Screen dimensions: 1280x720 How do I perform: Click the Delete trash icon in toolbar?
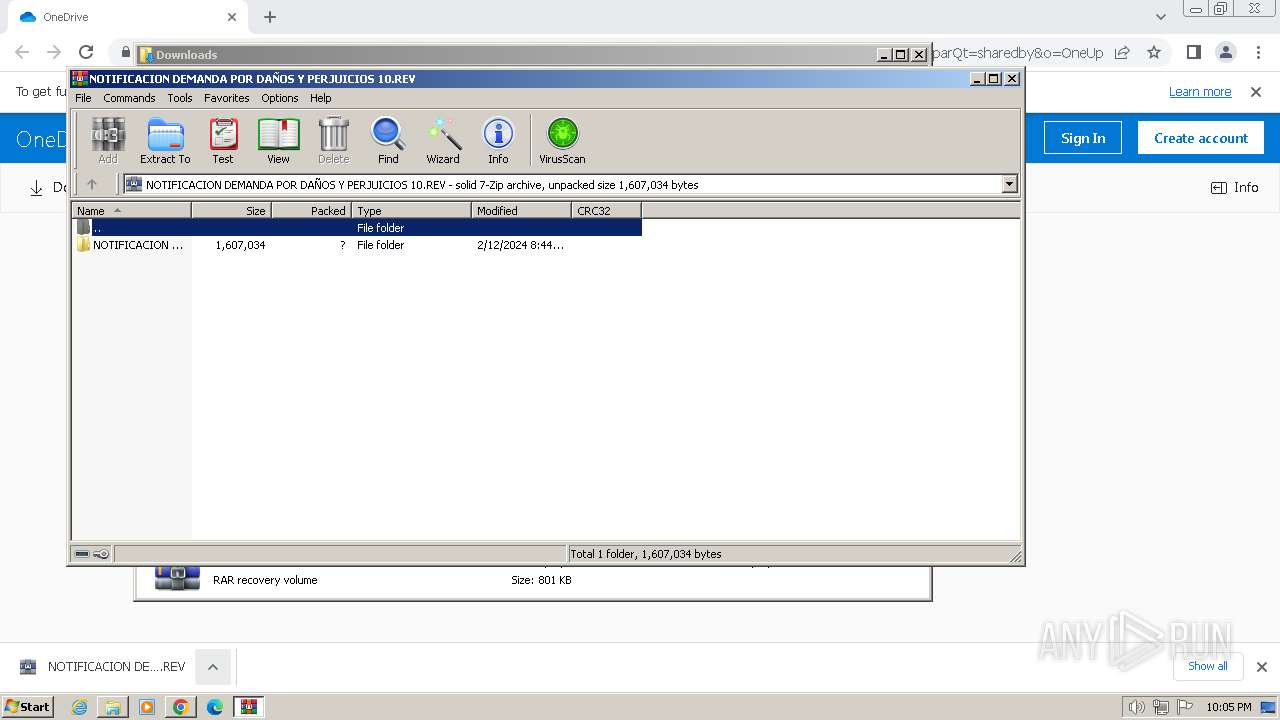coord(334,140)
